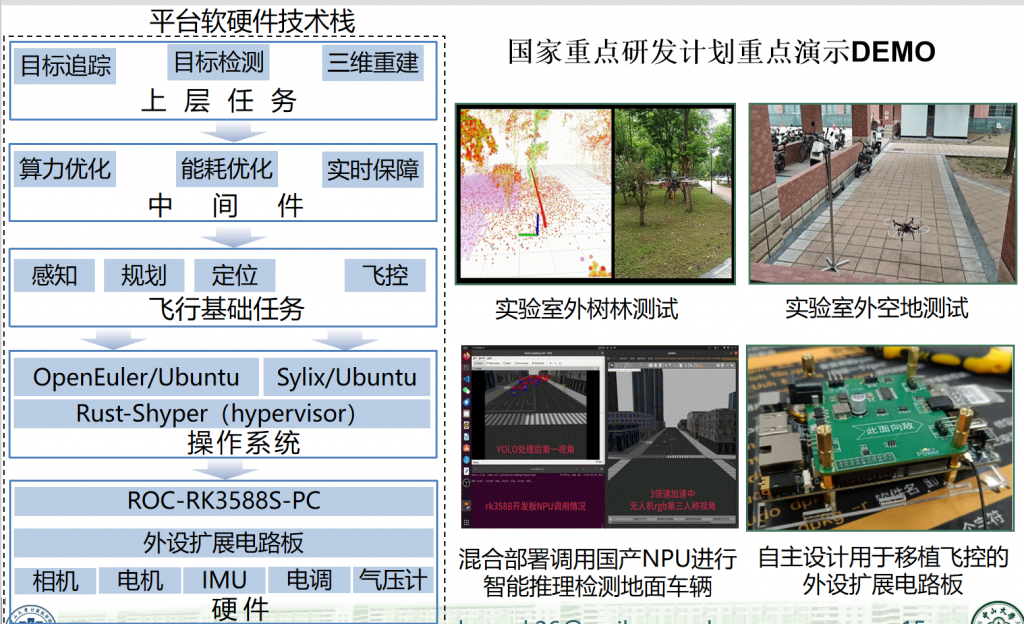
Task: Click the IMU peripheral box
Action: click(224, 580)
